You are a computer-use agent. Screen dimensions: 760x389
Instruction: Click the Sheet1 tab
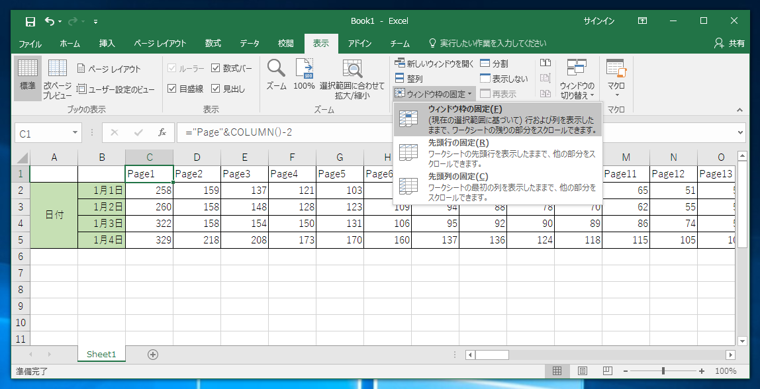pos(101,354)
